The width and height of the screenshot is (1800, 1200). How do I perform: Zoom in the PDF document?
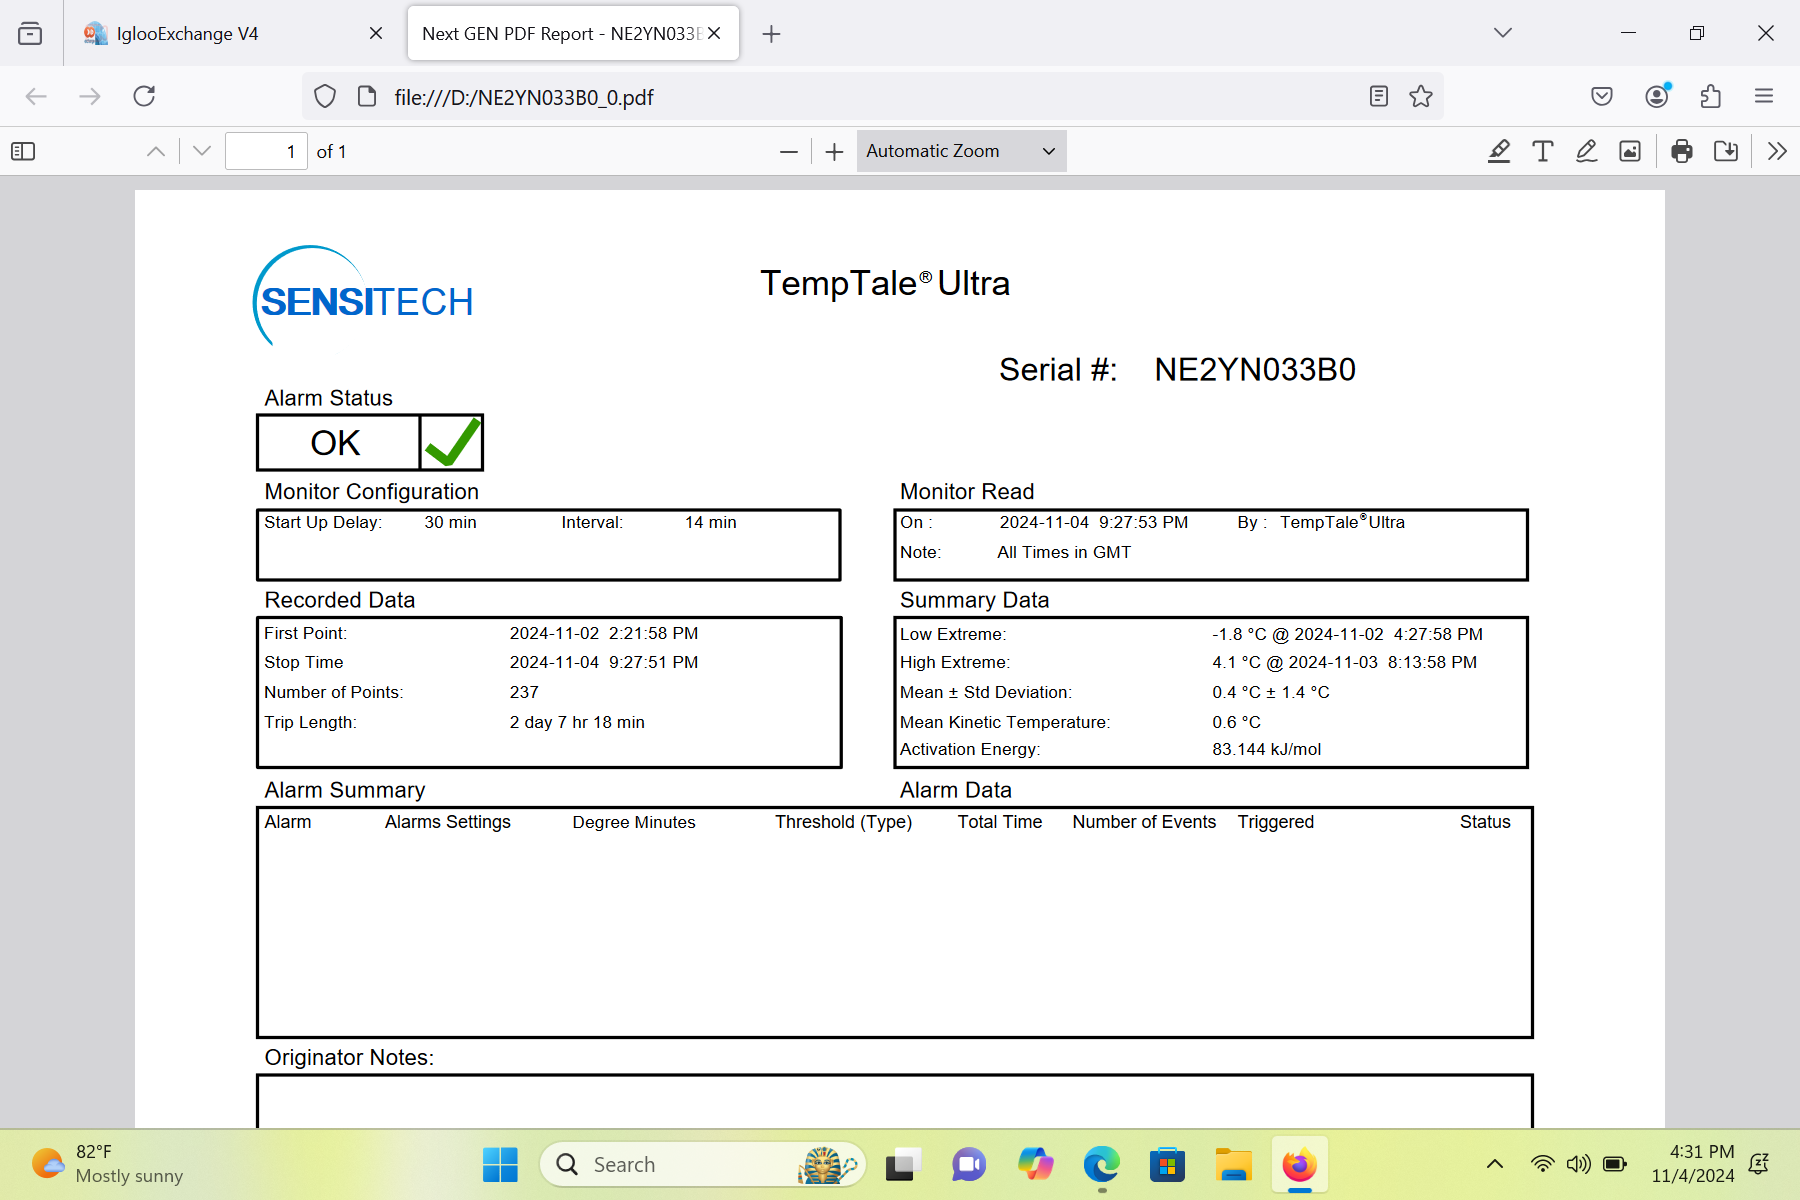(x=835, y=151)
